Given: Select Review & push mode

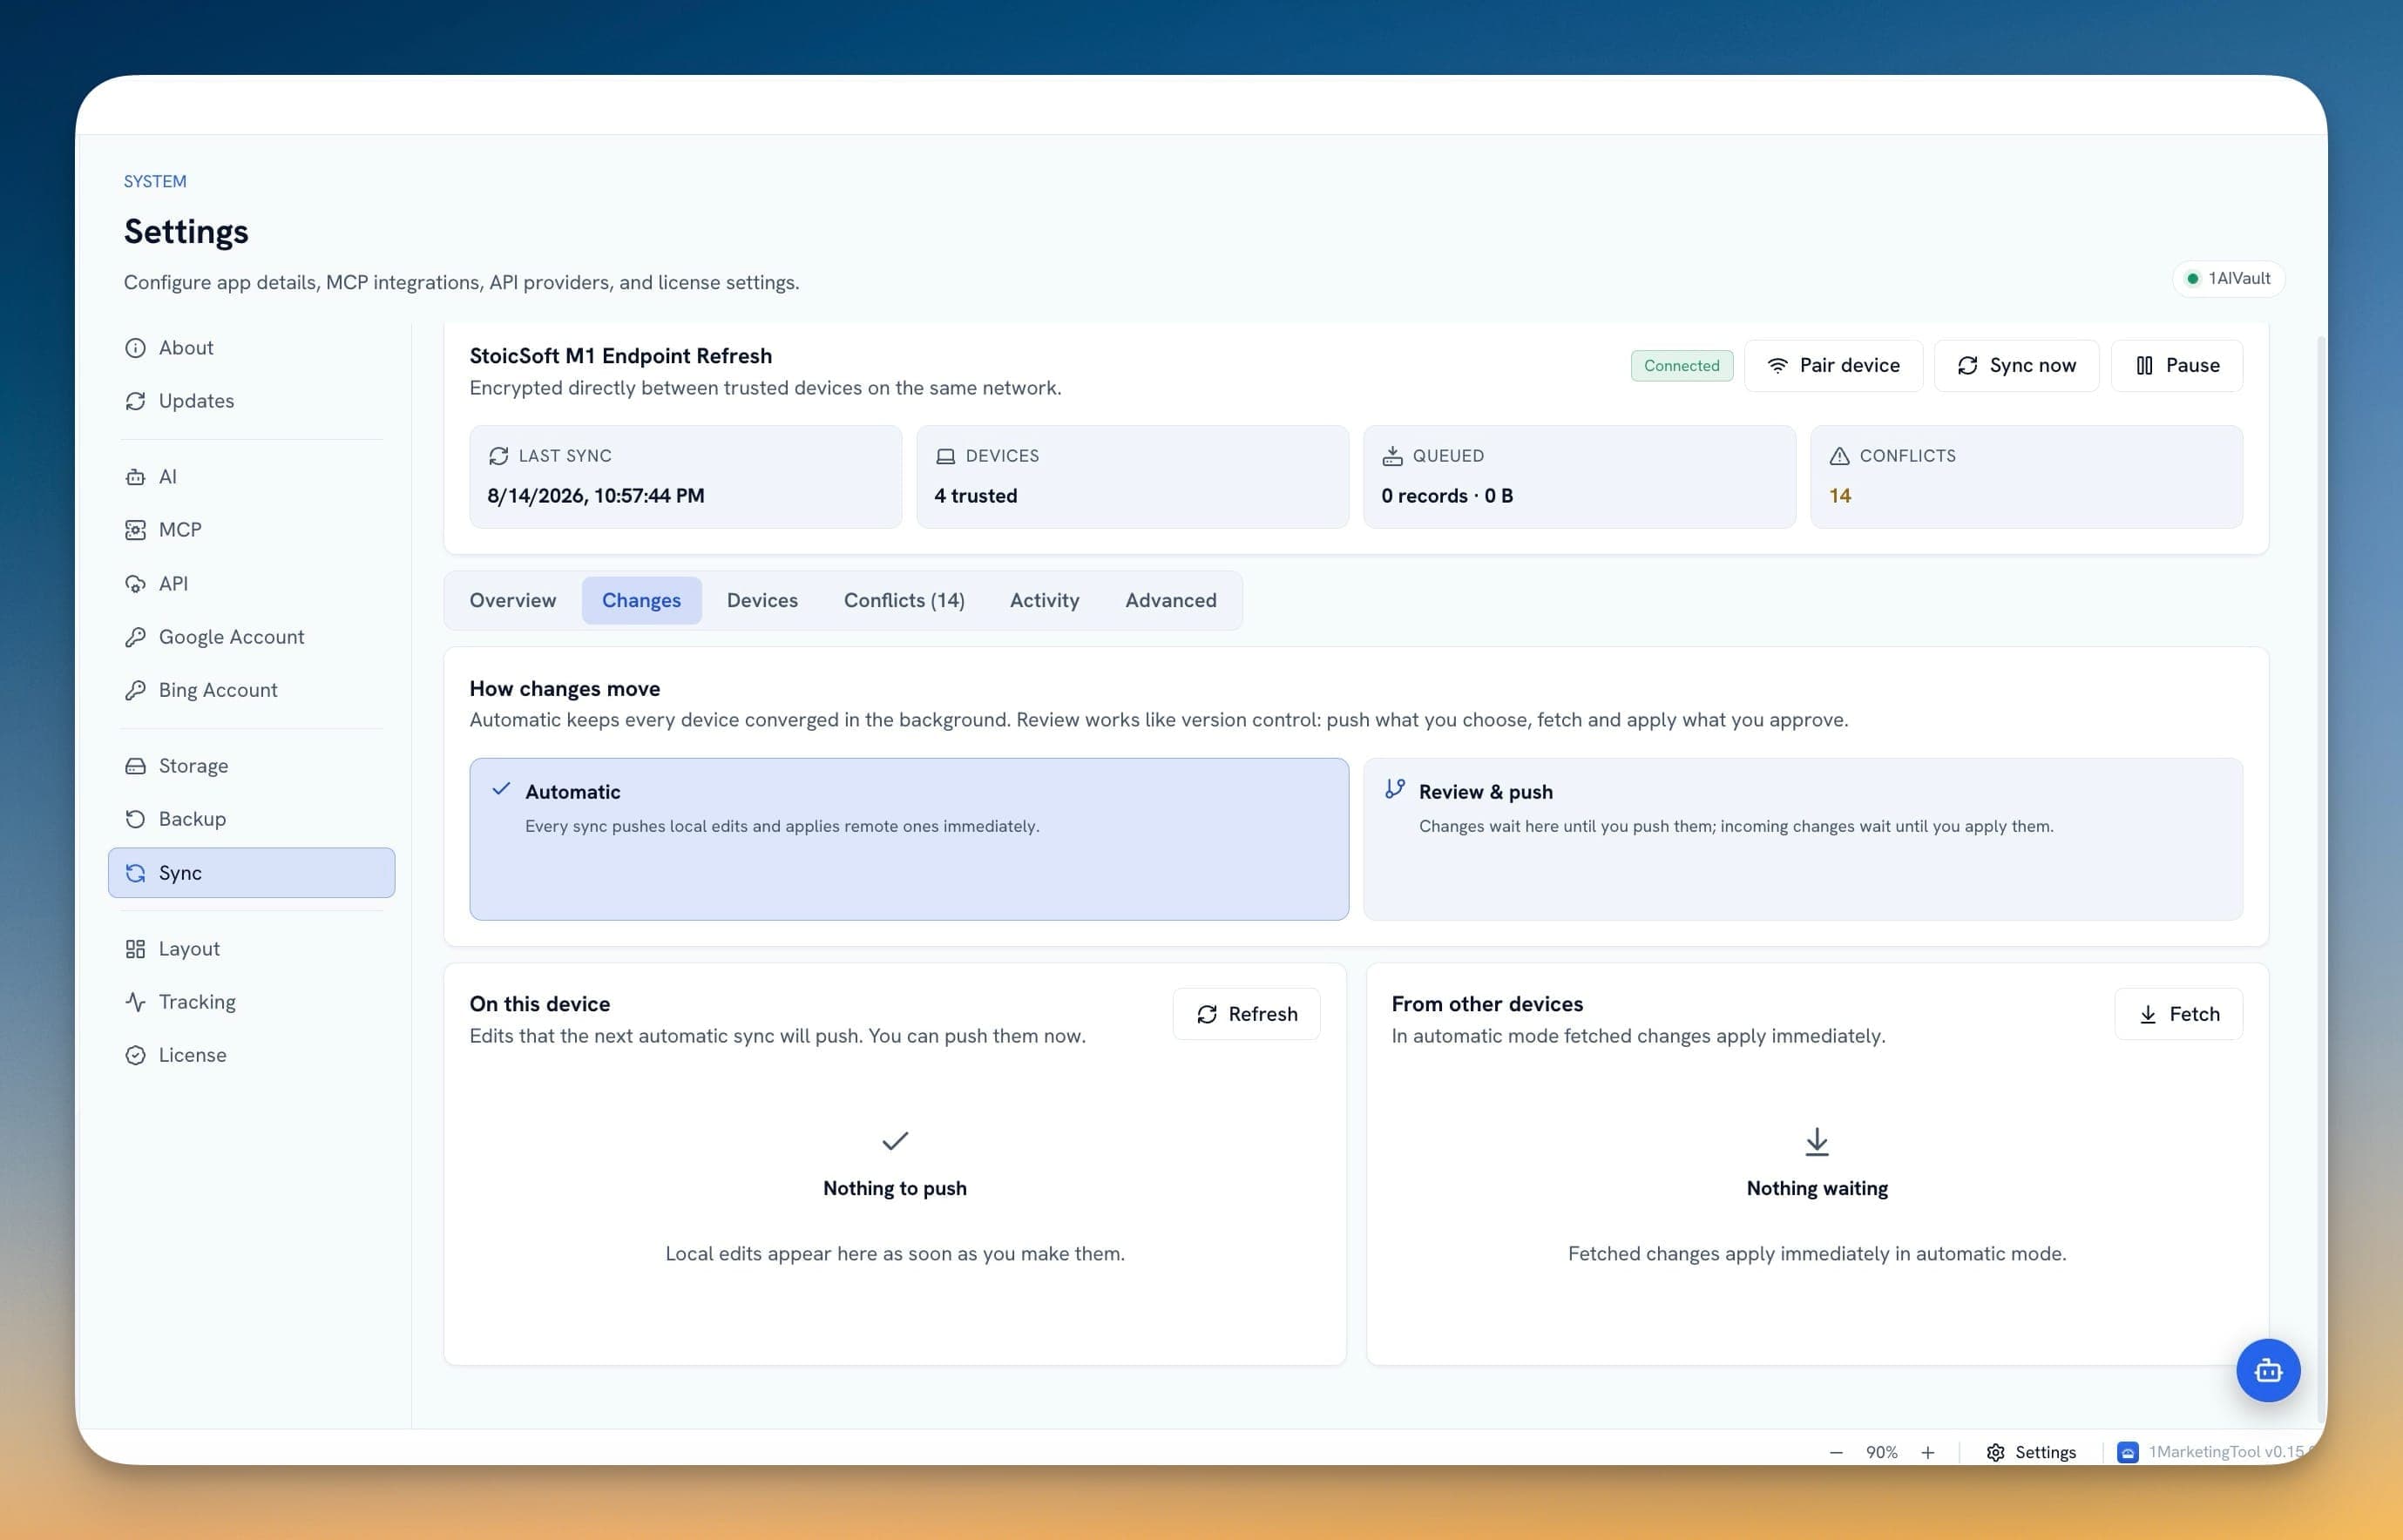Looking at the screenshot, I should point(1802,838).
